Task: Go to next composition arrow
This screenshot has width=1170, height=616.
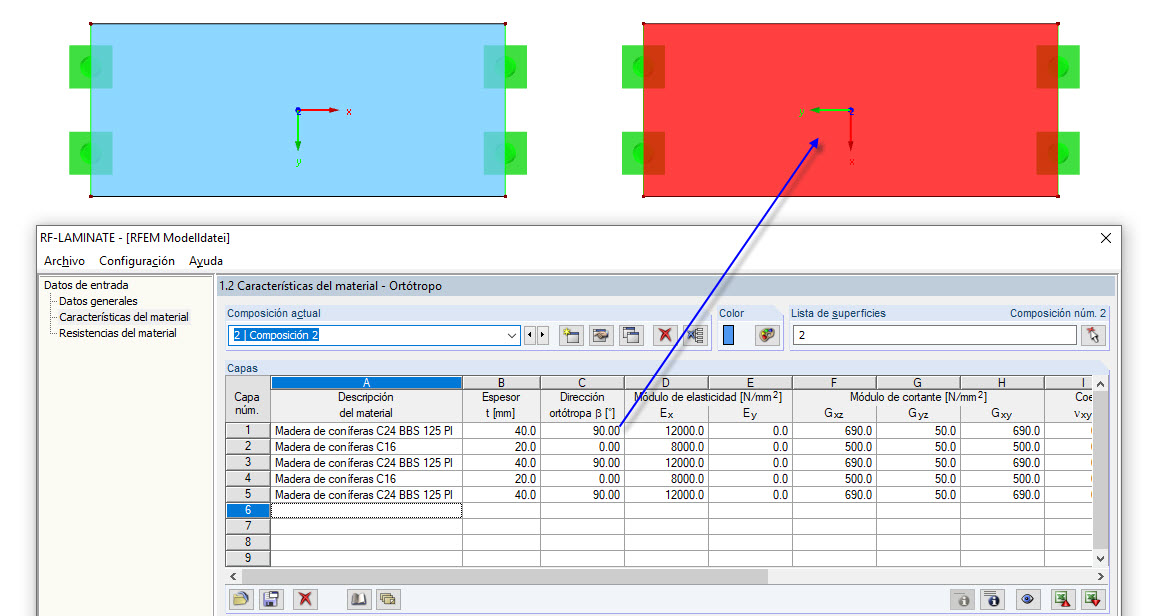Action: pos(542,336)
